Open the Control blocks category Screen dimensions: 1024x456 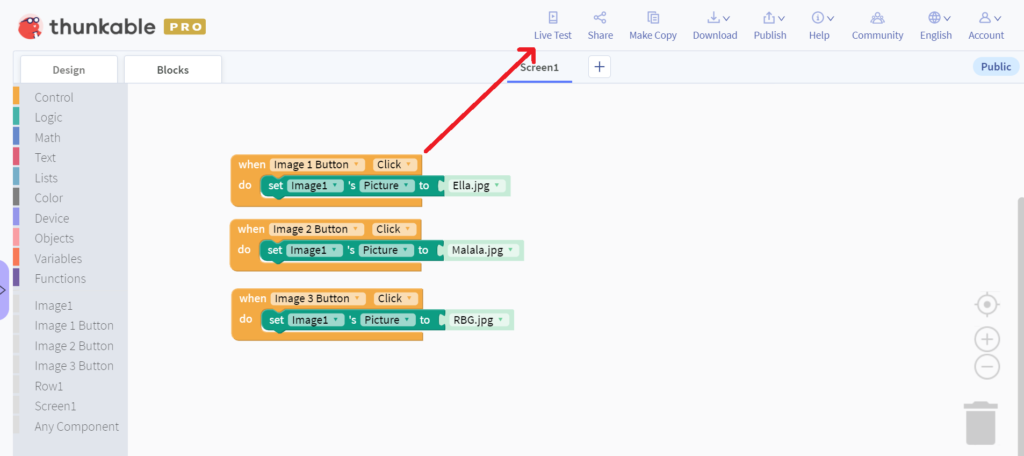pos(54,97)
